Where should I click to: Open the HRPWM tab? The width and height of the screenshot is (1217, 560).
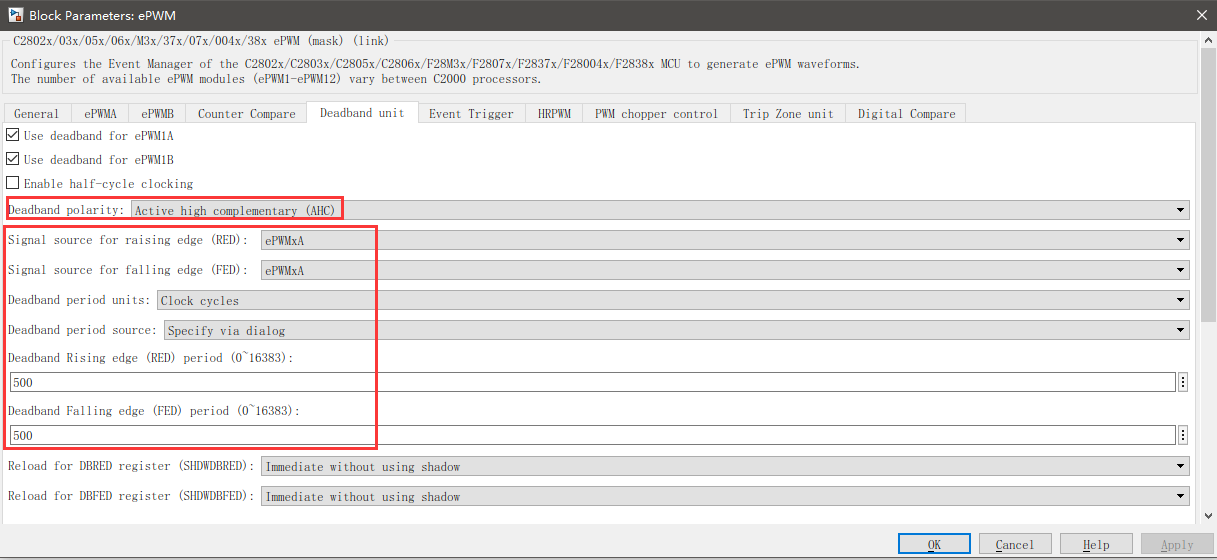coord(554,114)
